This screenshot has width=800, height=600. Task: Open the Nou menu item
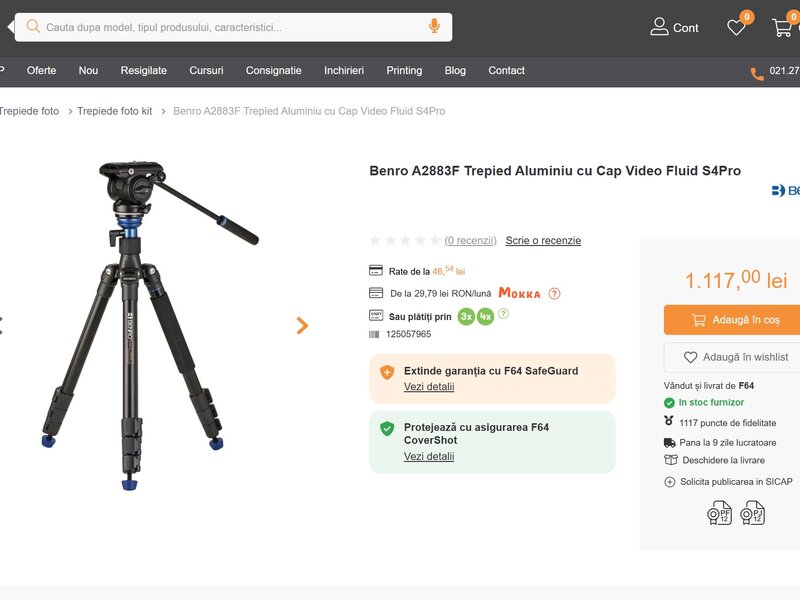[x=88, y=70]
